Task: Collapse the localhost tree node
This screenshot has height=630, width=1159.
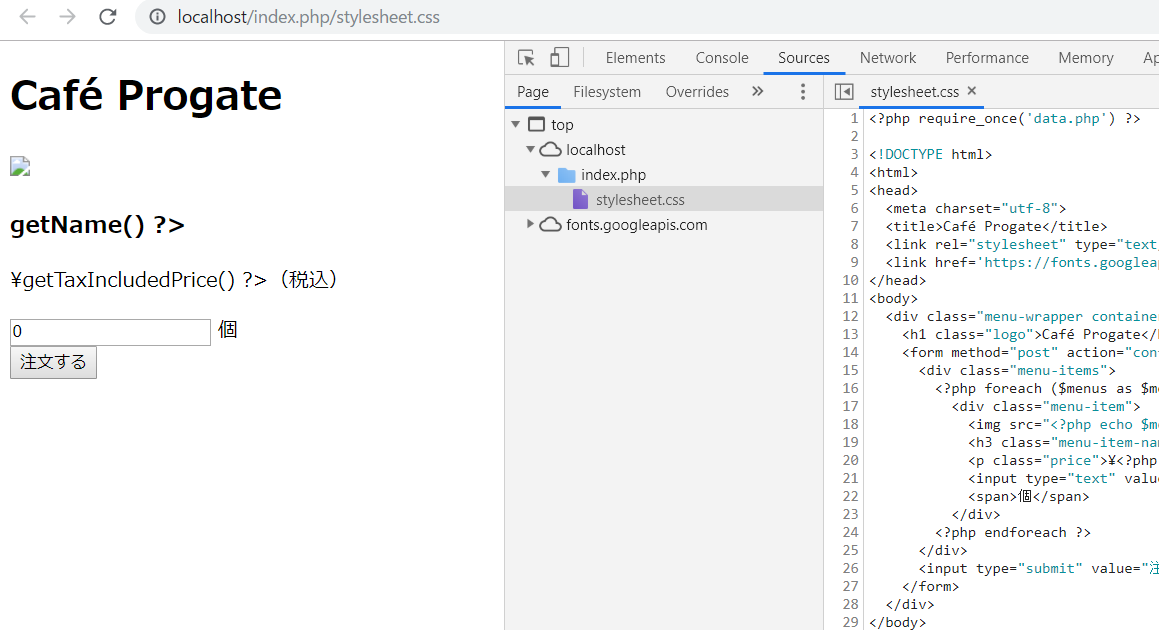Action: tap(529, 149)
